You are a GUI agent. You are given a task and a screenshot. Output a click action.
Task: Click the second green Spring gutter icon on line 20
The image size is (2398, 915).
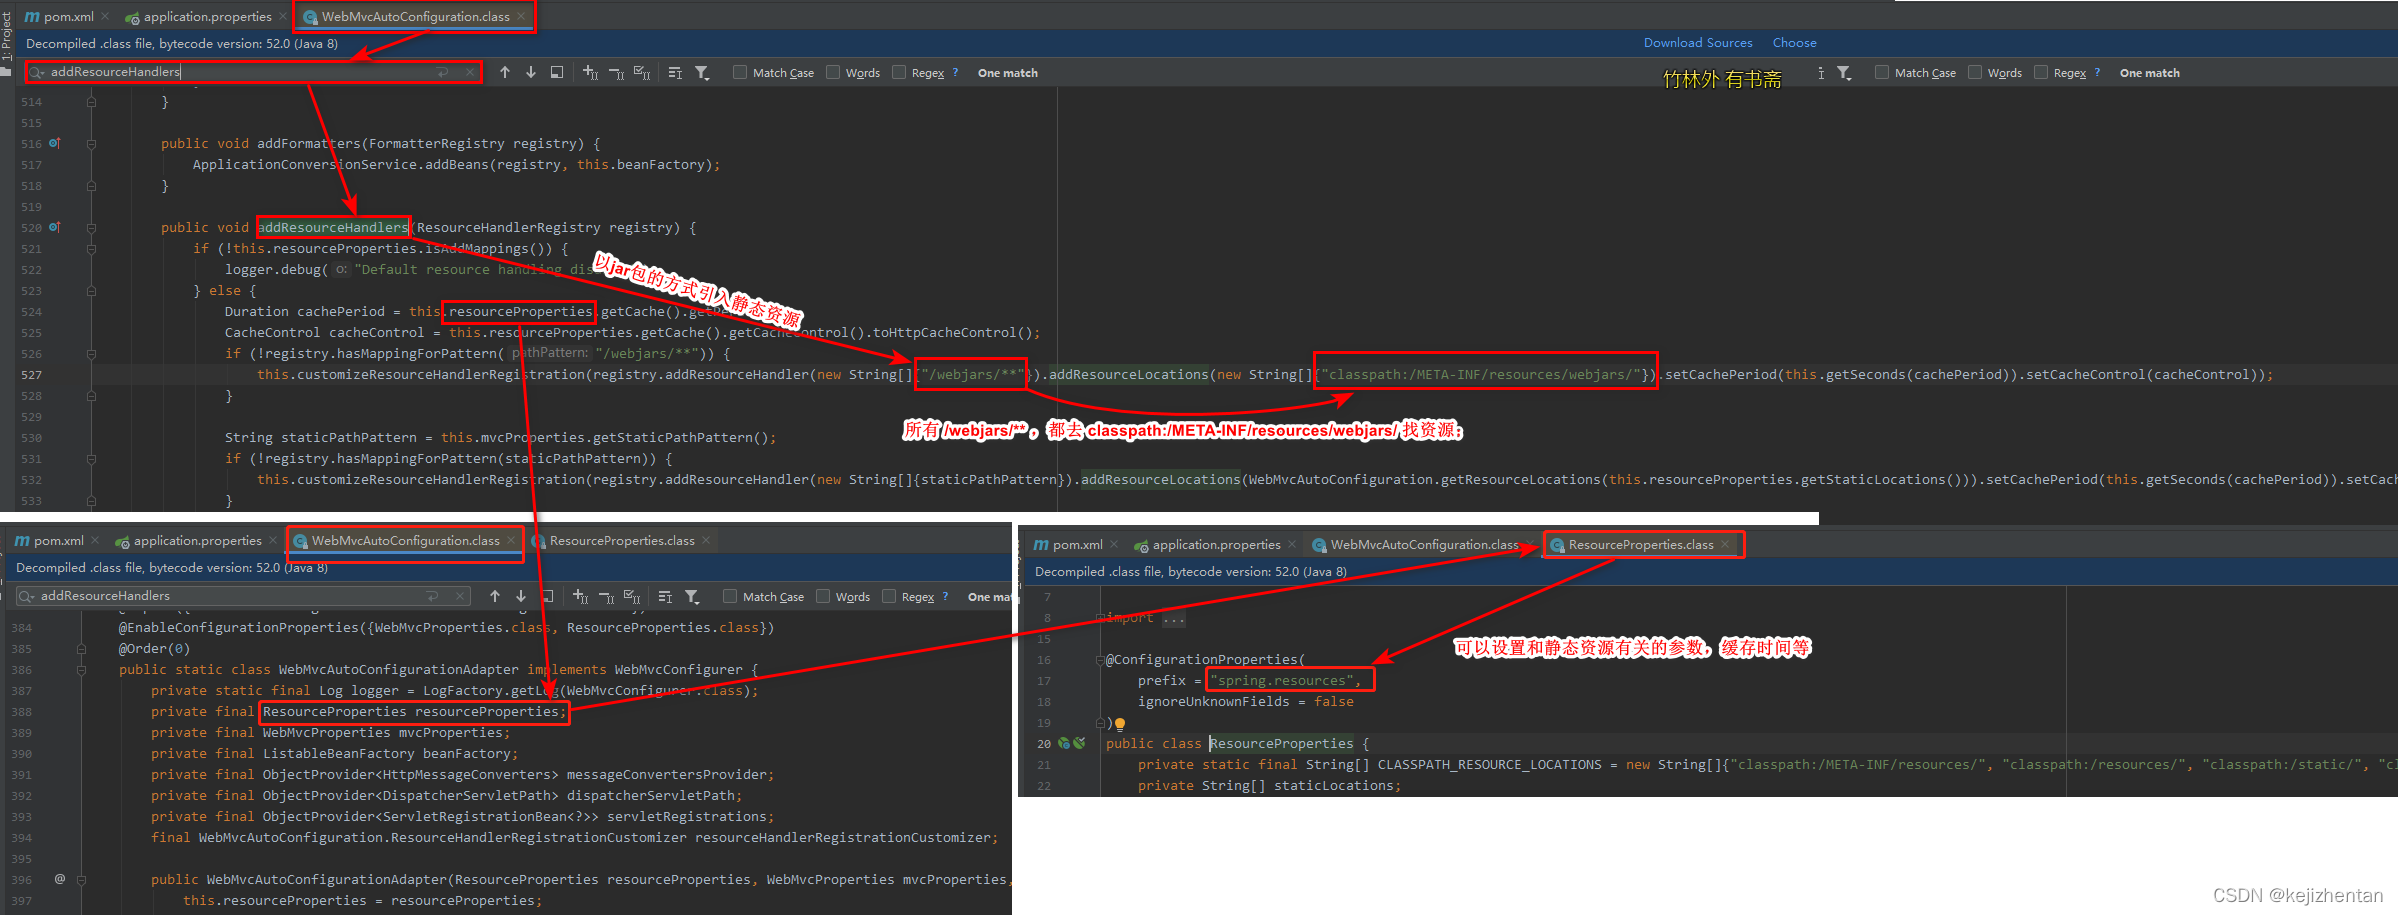click(x=1079, y=743)
